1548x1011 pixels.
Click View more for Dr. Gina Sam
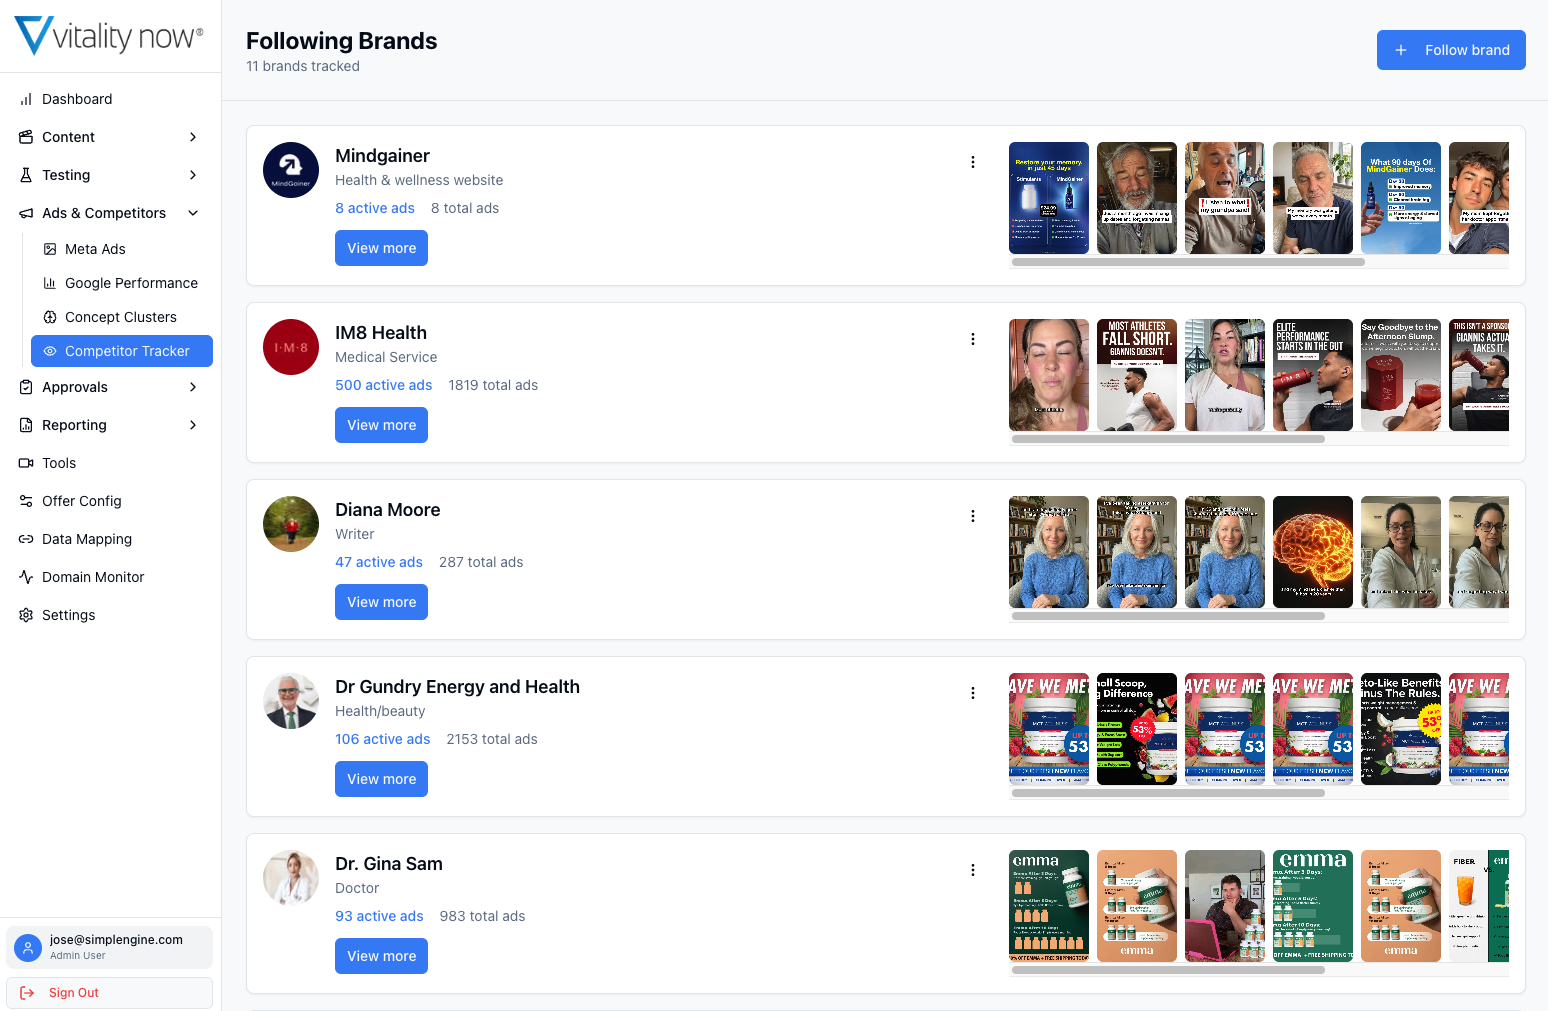381,956
